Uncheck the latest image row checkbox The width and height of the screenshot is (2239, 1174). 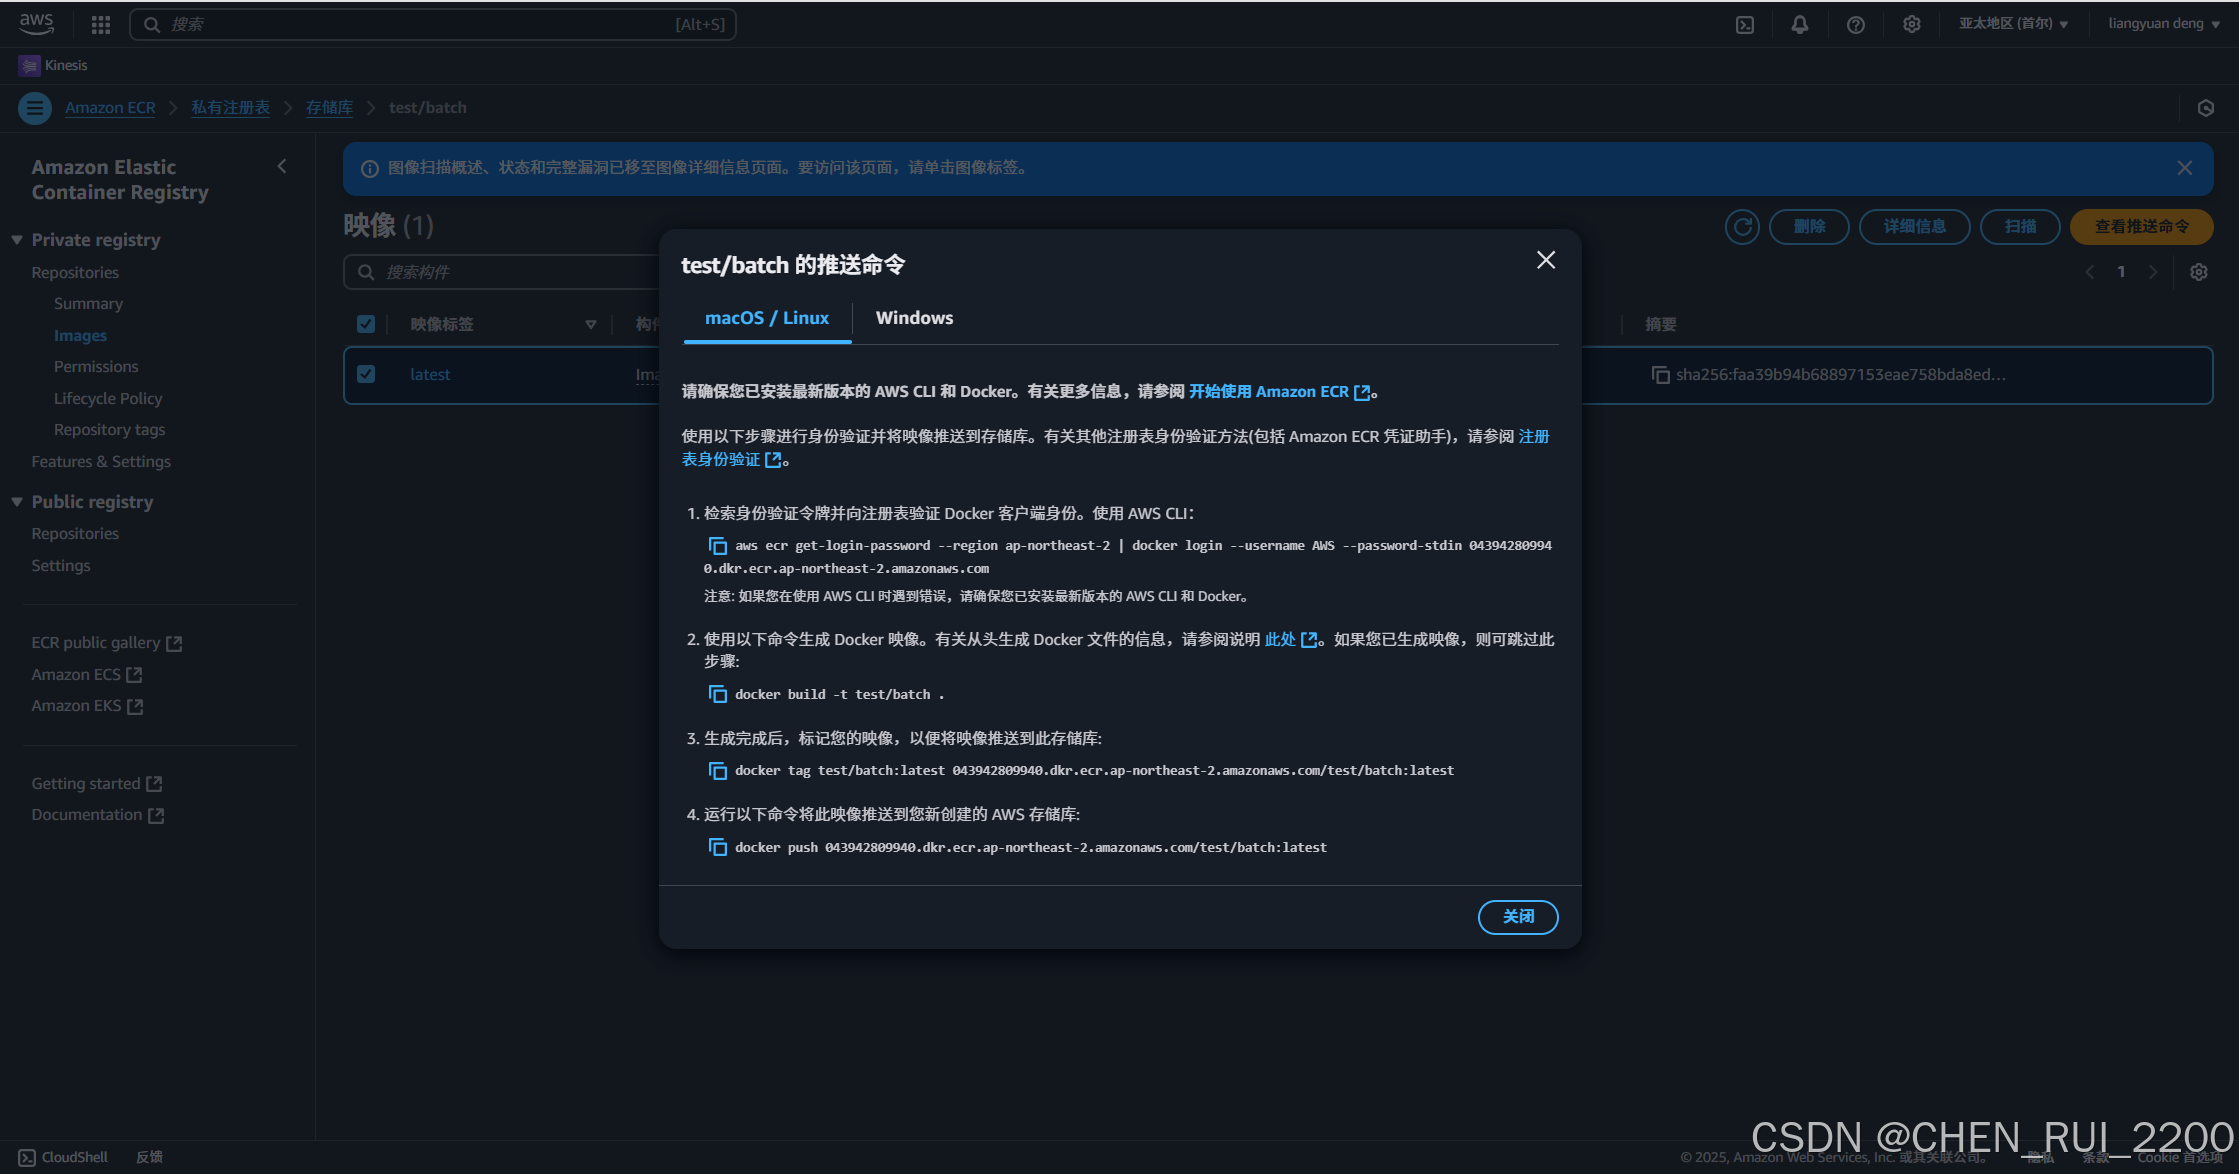pyautogui.click(x=366, y=374)
